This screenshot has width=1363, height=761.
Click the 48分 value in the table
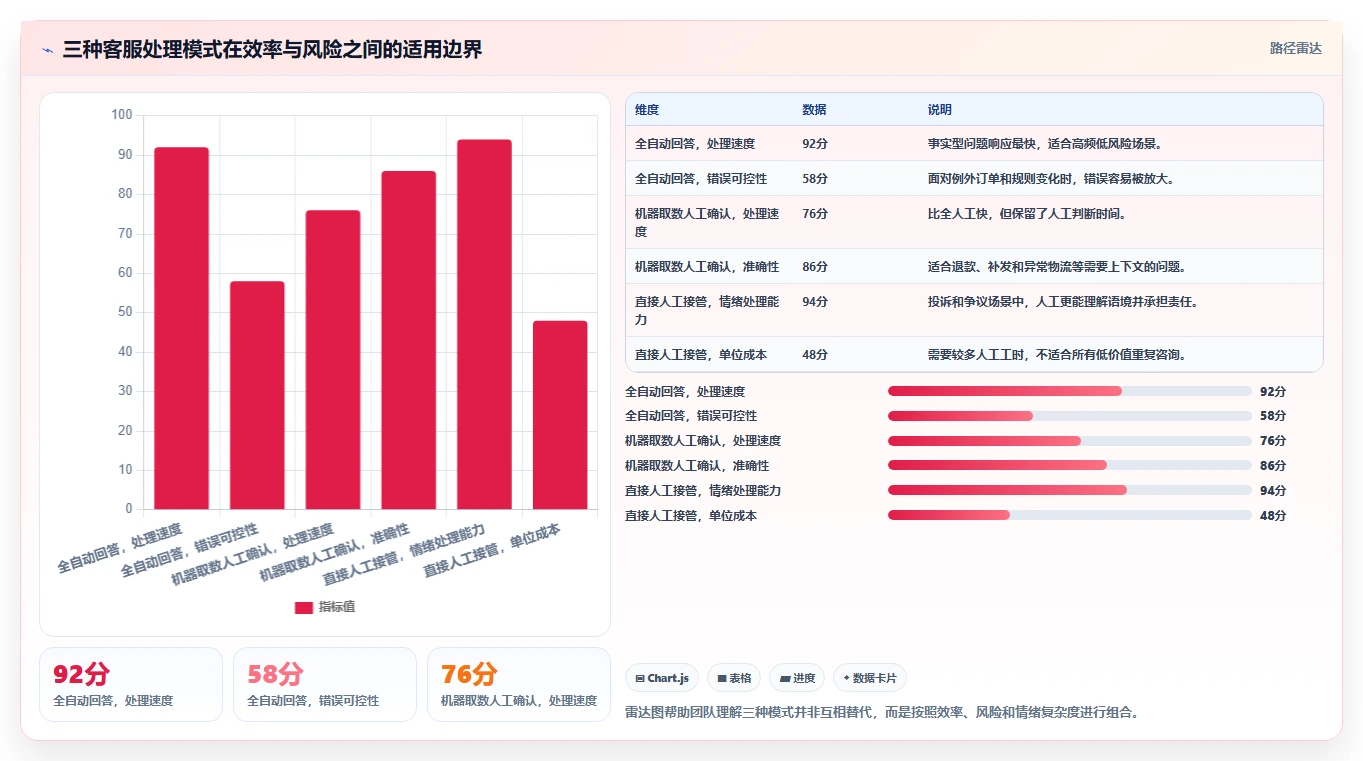click(x=815, y=355)
